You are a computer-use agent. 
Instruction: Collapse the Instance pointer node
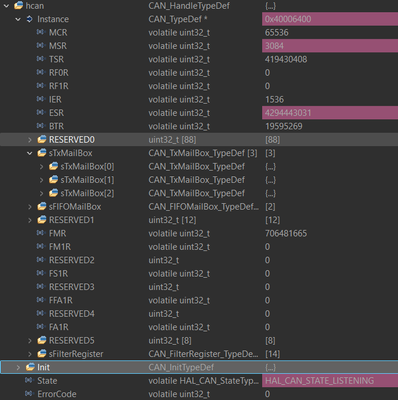[18, 19]
